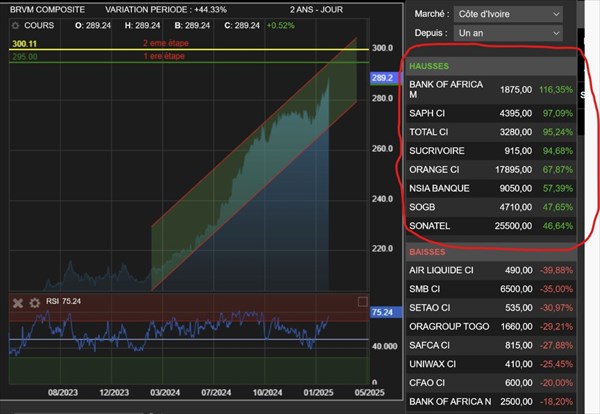Image resolution: width=600 pixels, height=414 pixels.
Task: Click the COURS series label
Action: click(x=39, y=26)
